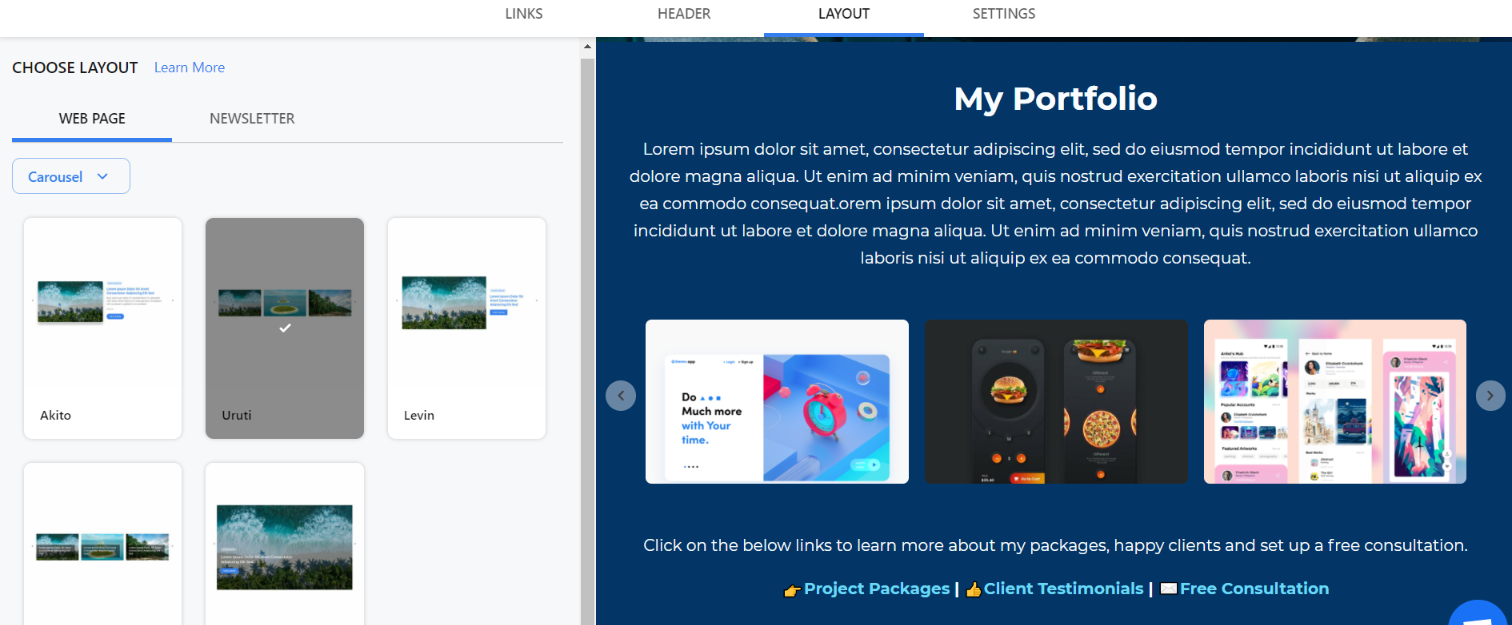The height and width of the screenshot is (625, 1512).
Task: Open the SETTINGS tab
Action: coord(1004,14)
